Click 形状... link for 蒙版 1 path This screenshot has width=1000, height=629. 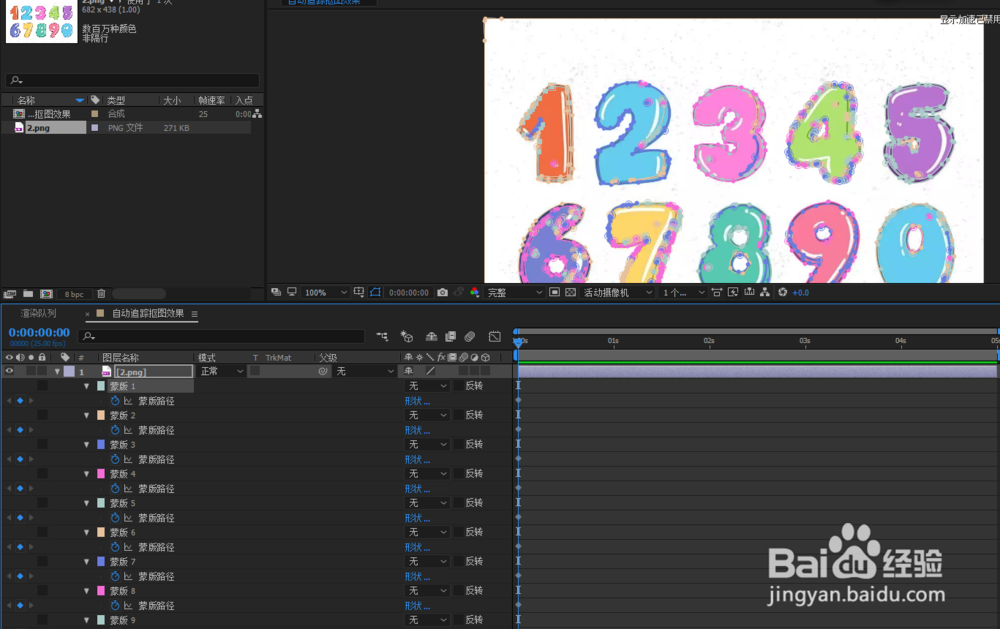coord(417,401)
